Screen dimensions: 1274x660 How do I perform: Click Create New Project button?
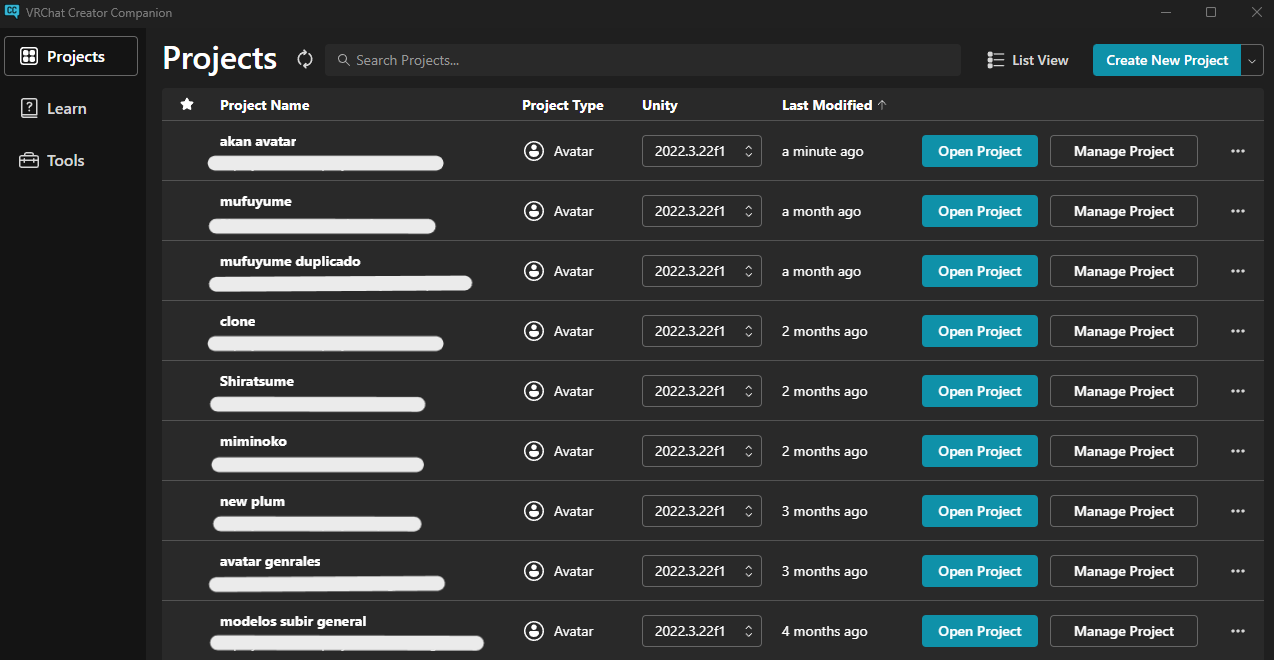pyautogui.click(x=1167, y=60)
